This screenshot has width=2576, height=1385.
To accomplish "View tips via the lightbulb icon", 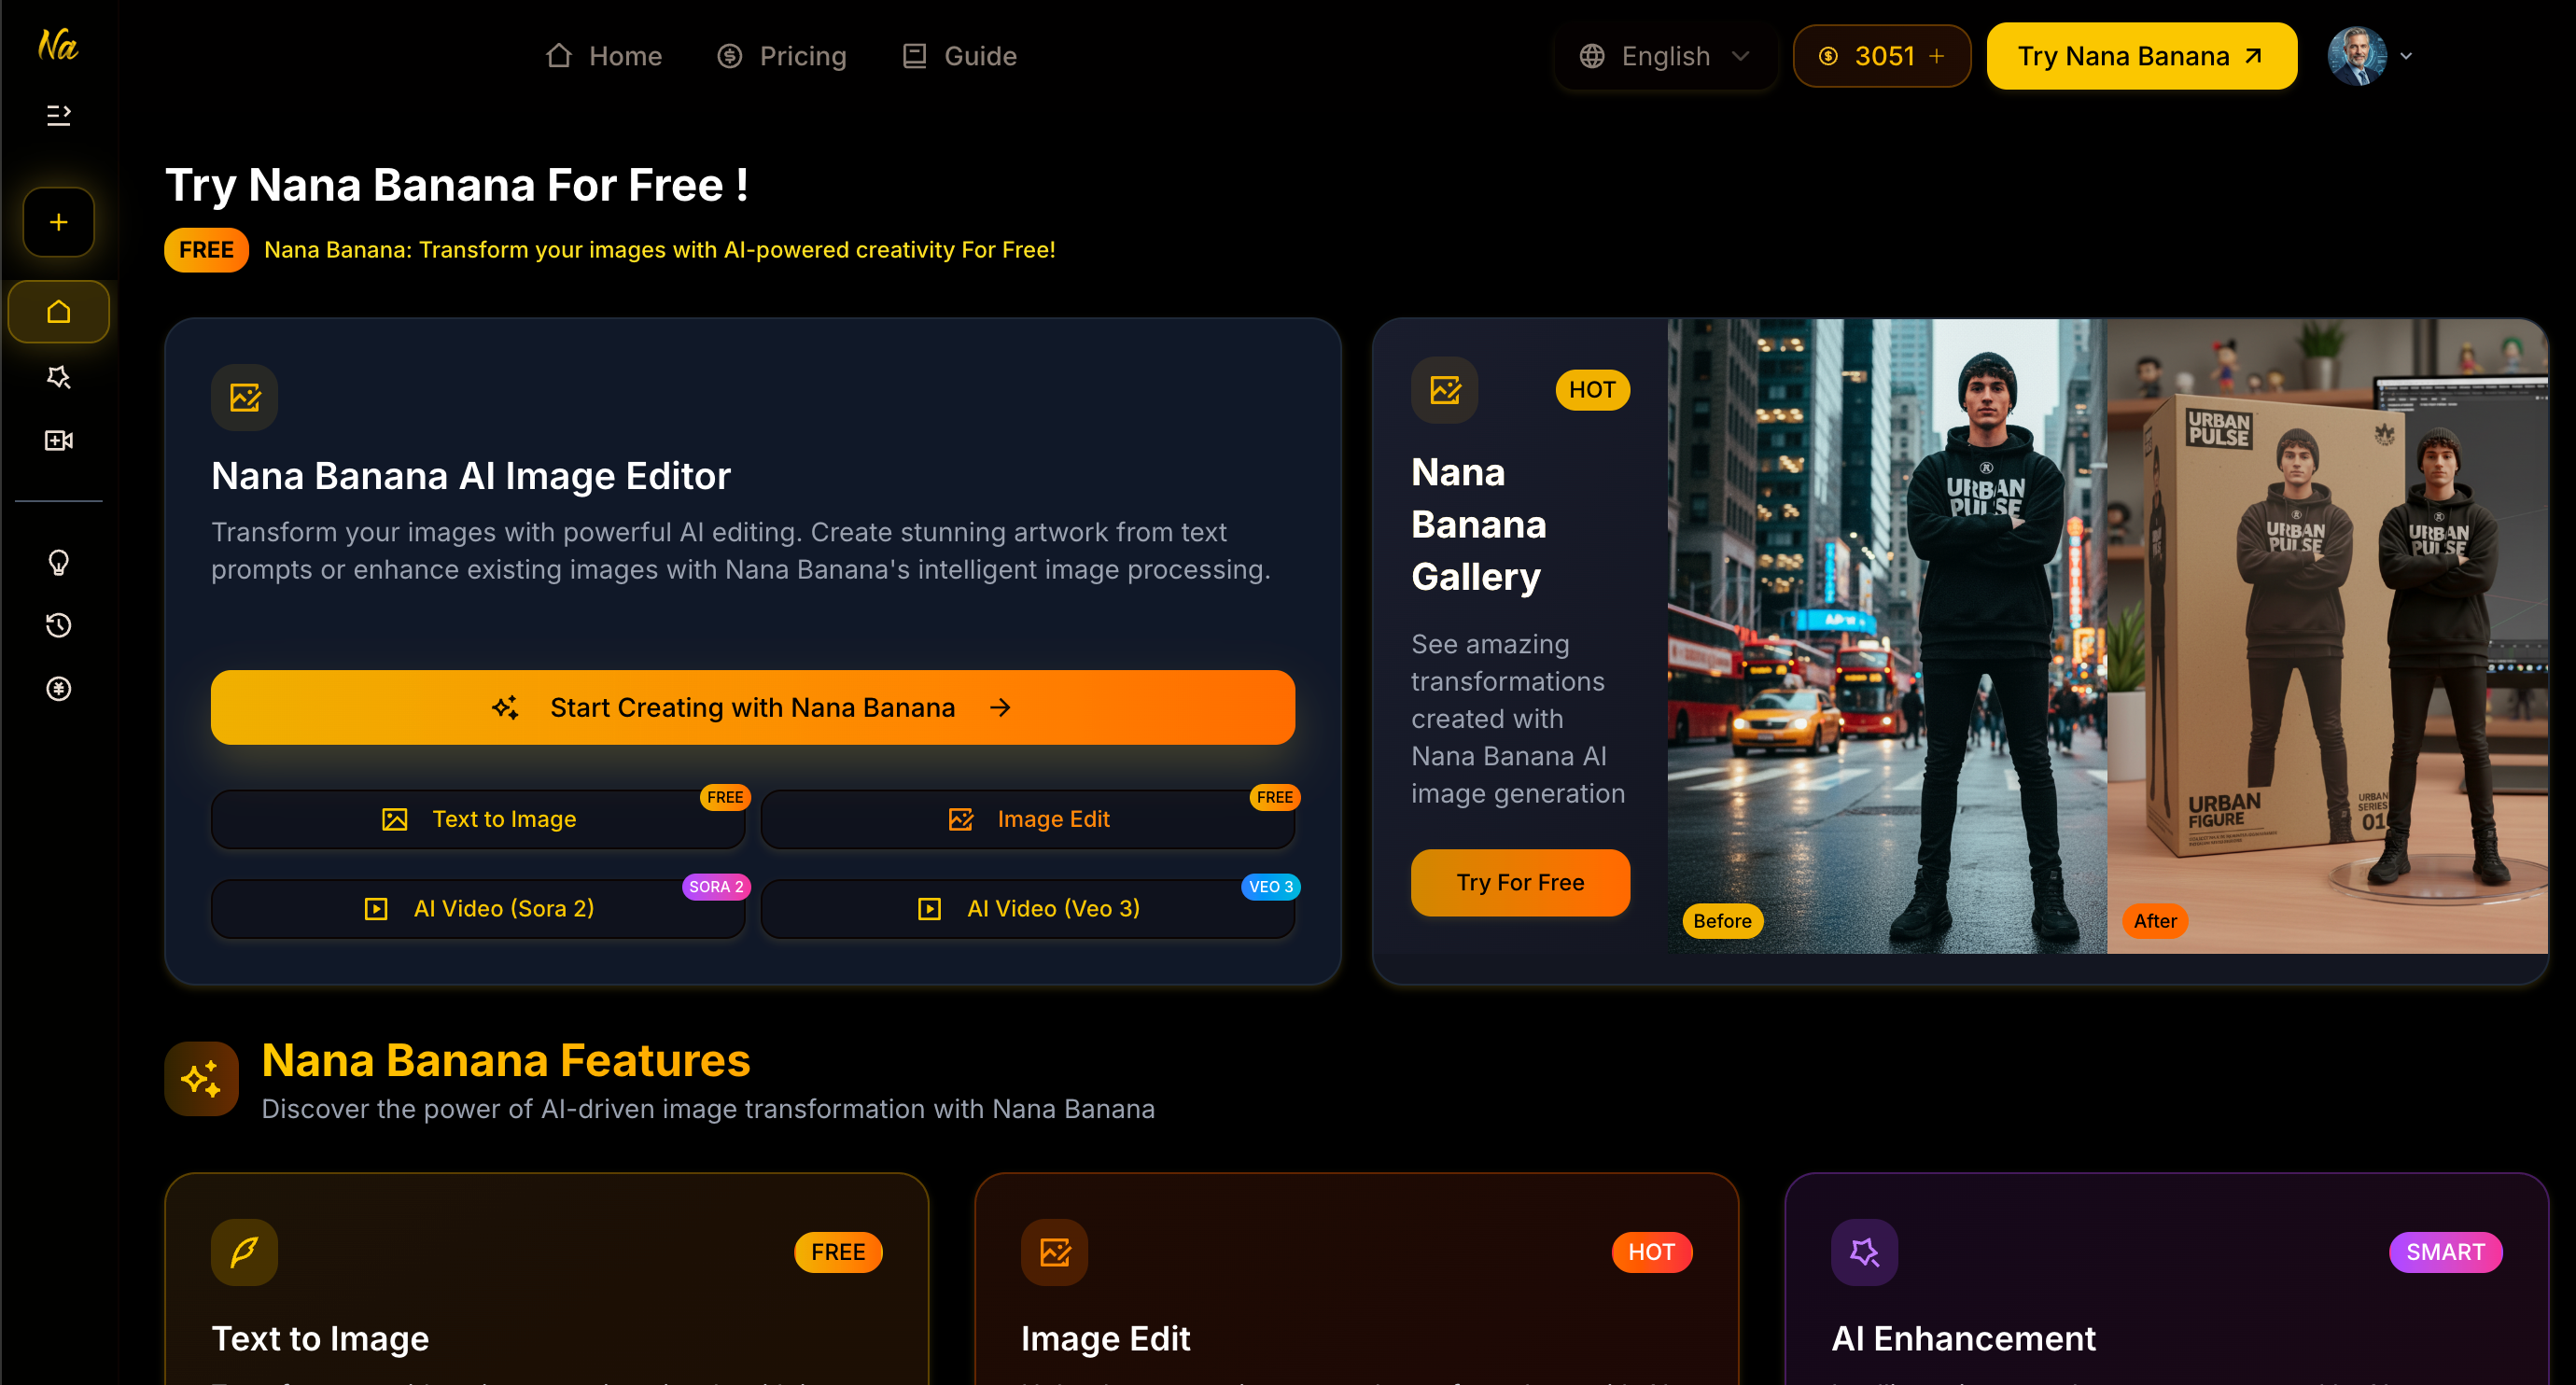I will [57, 563].
